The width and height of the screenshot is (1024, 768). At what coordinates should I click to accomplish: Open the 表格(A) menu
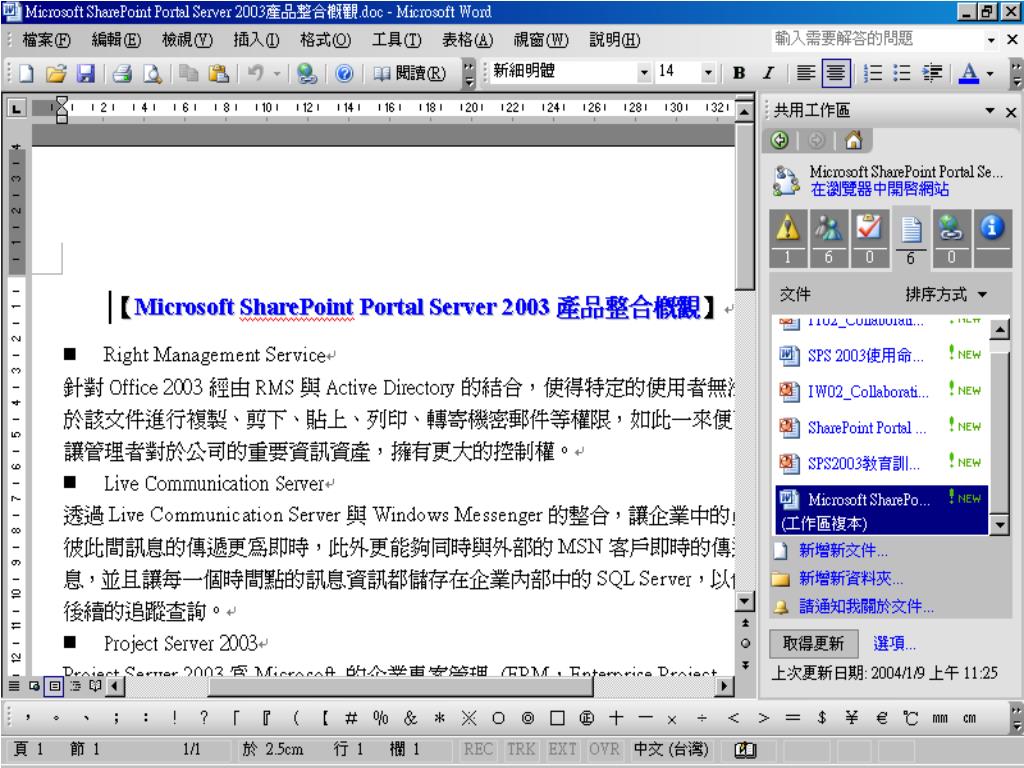point(467,40)
